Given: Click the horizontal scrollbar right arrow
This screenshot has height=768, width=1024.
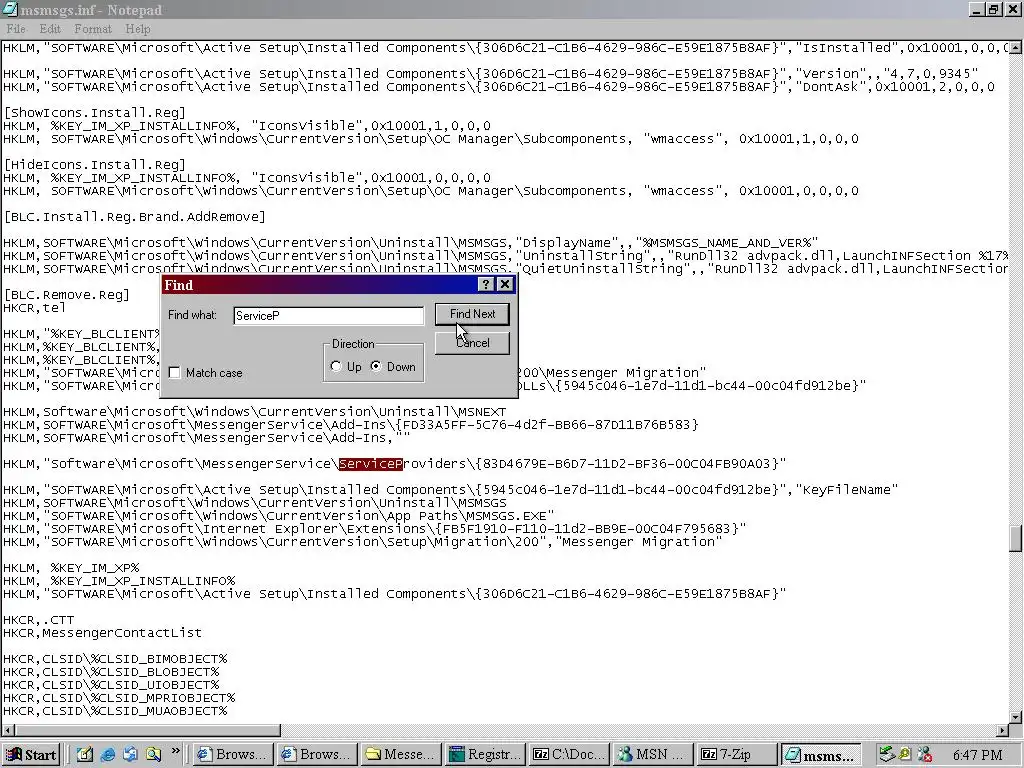Looking at the screenshot, I should 1002,730.
